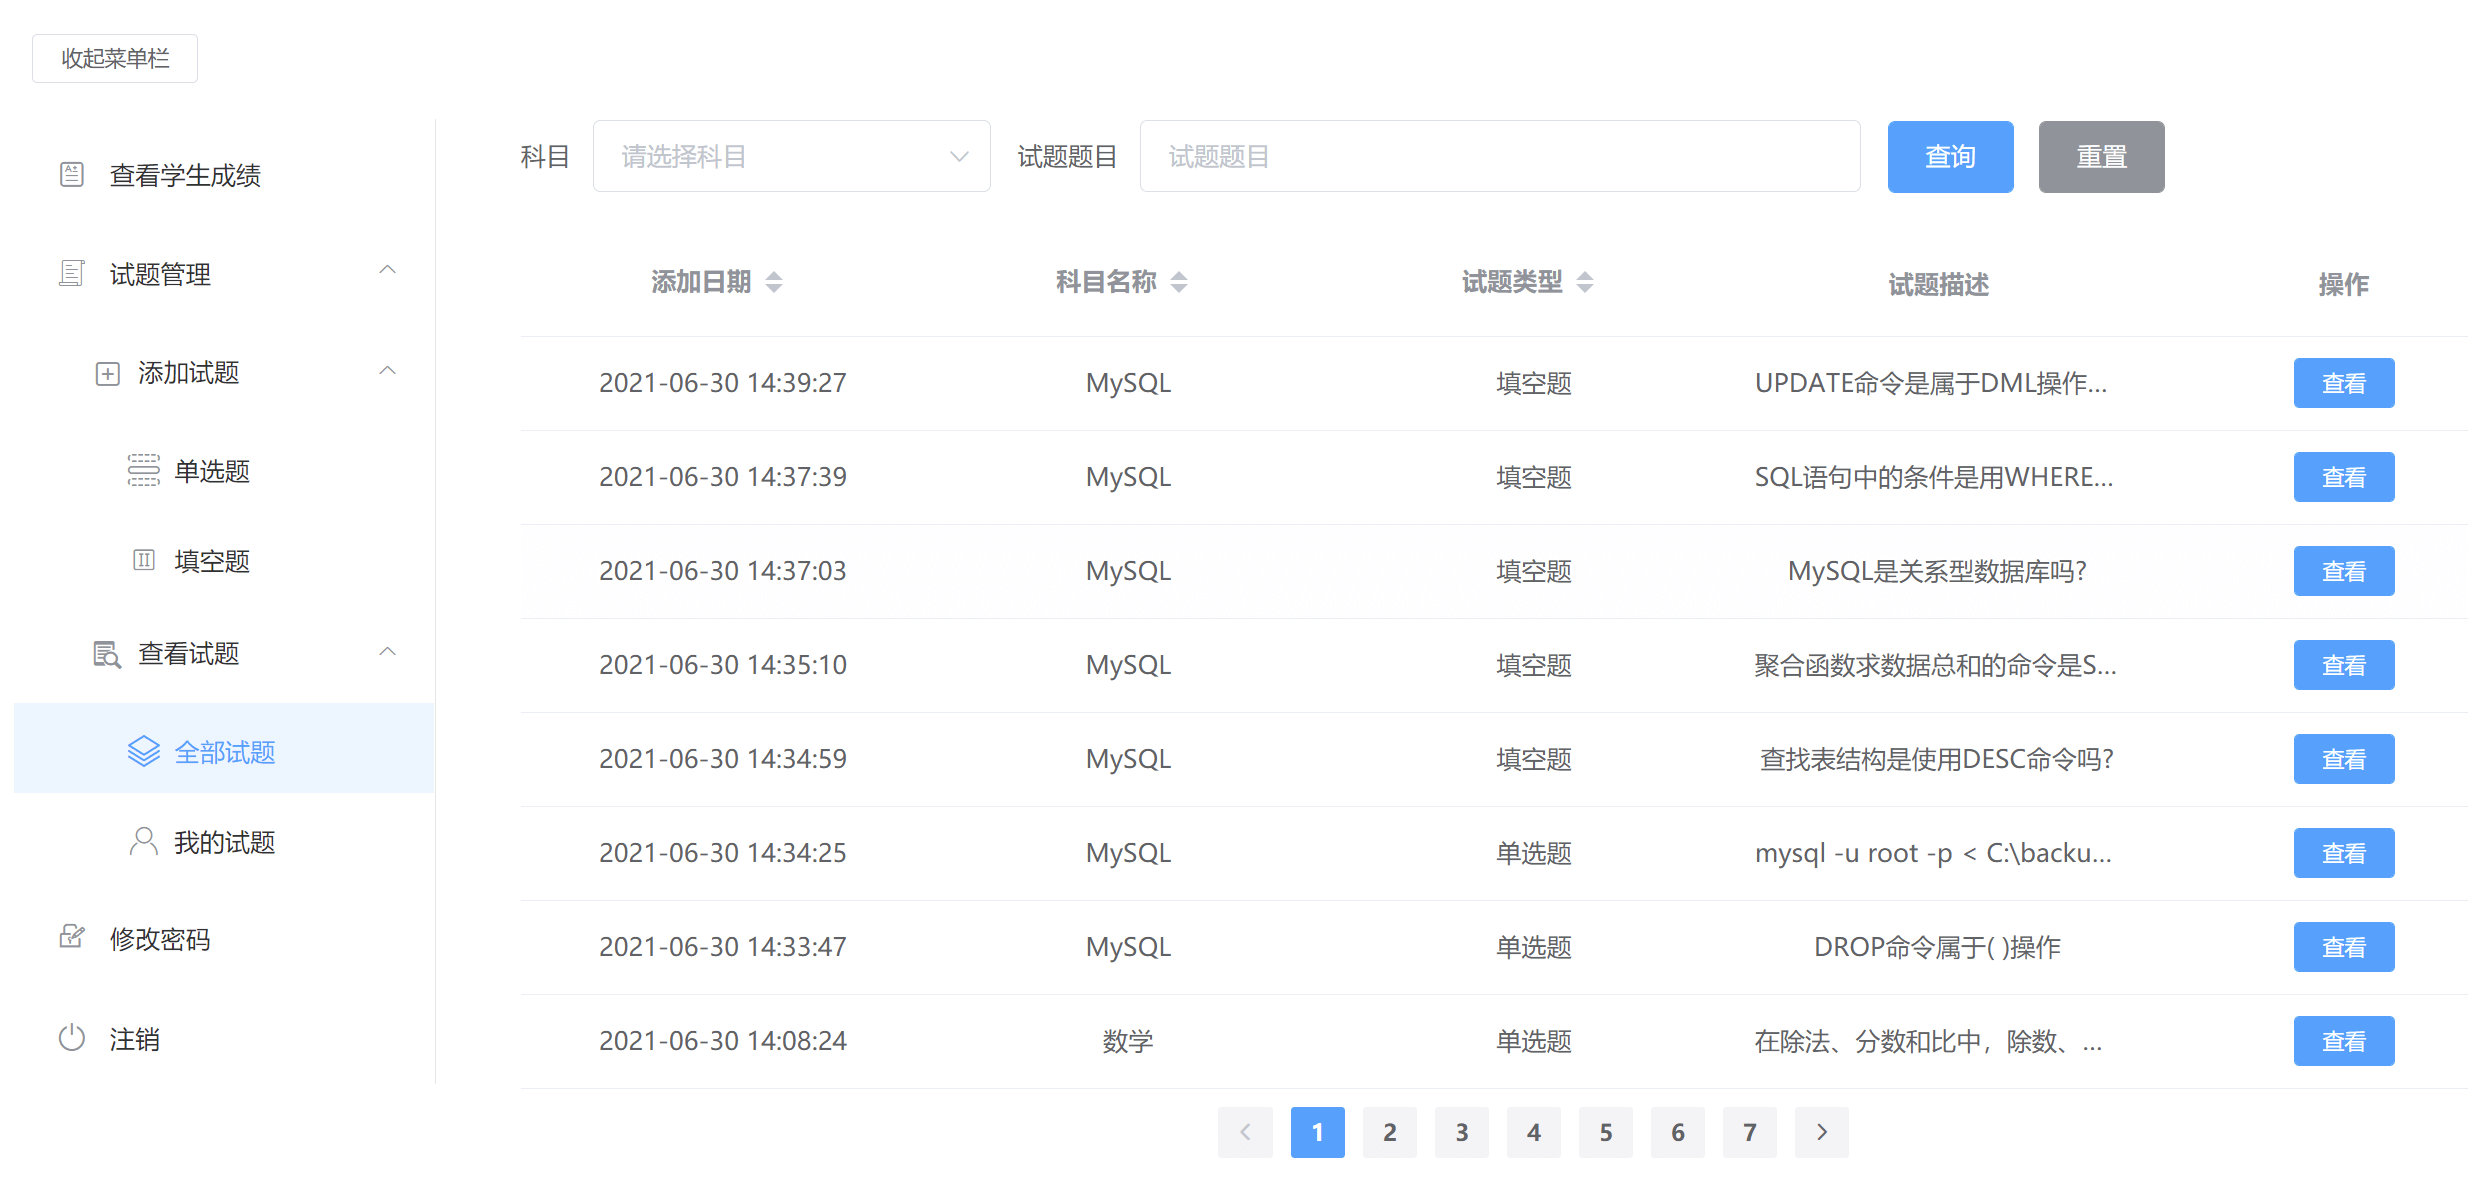This screenshot has height=1188, width=2468.
Task: Click the 修改密码 edit icon
Action: click(72, 937)
